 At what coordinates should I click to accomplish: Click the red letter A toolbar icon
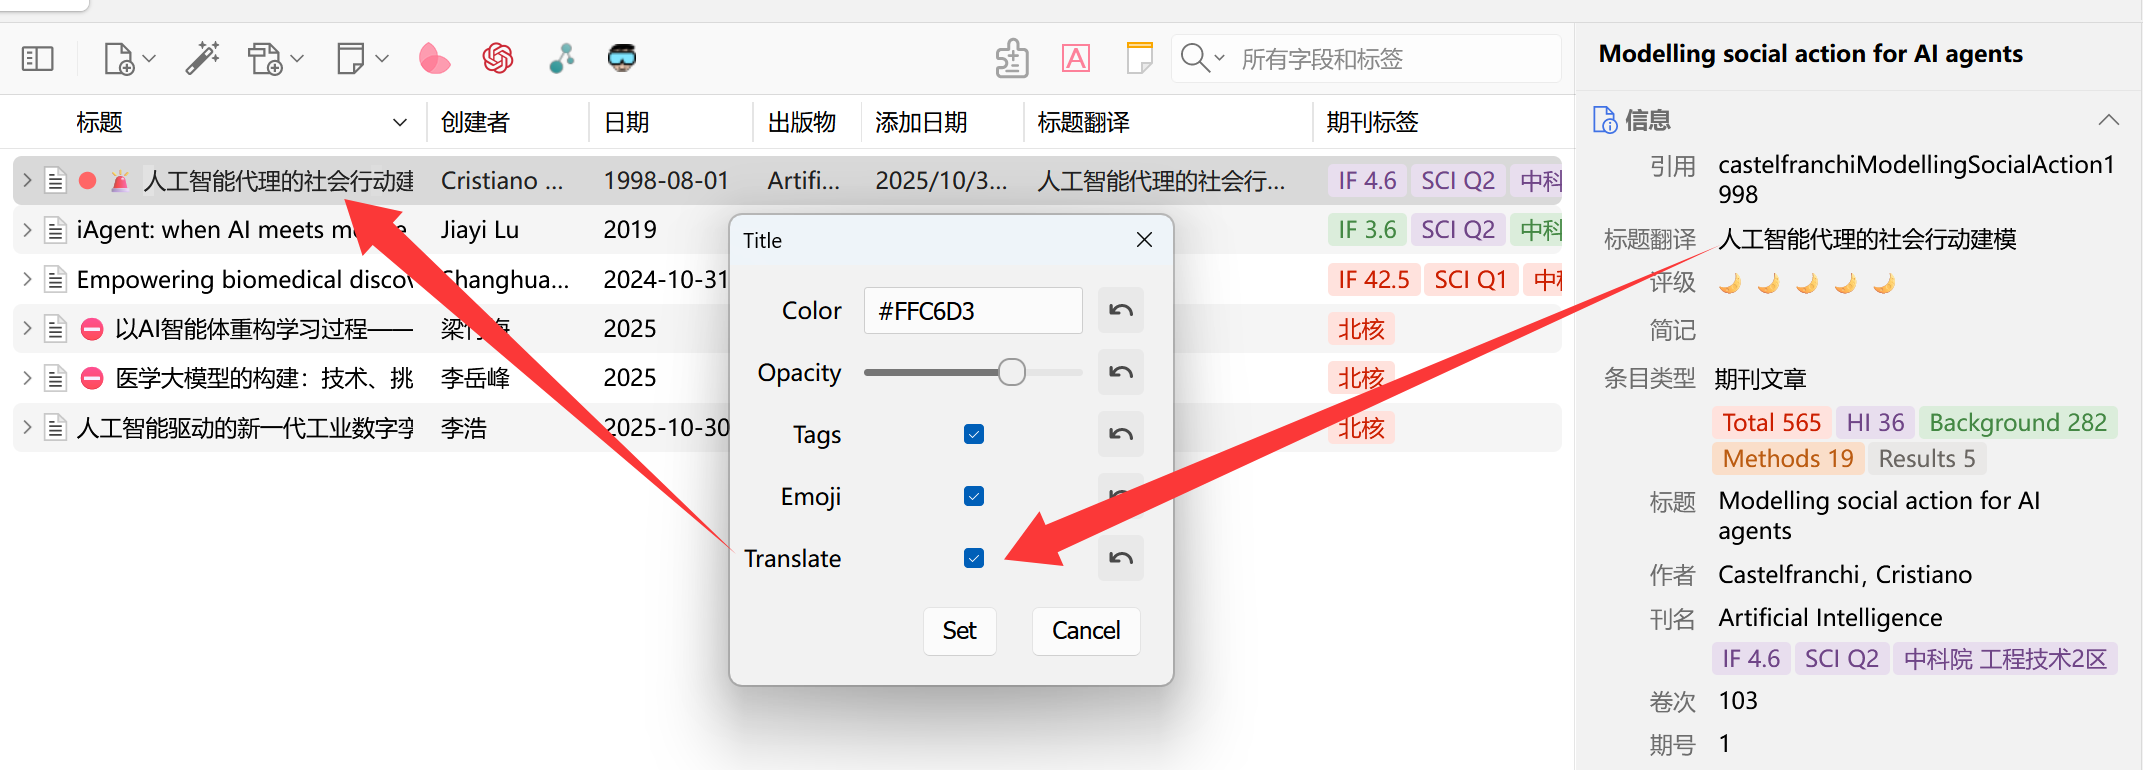tap(1075, 59)
